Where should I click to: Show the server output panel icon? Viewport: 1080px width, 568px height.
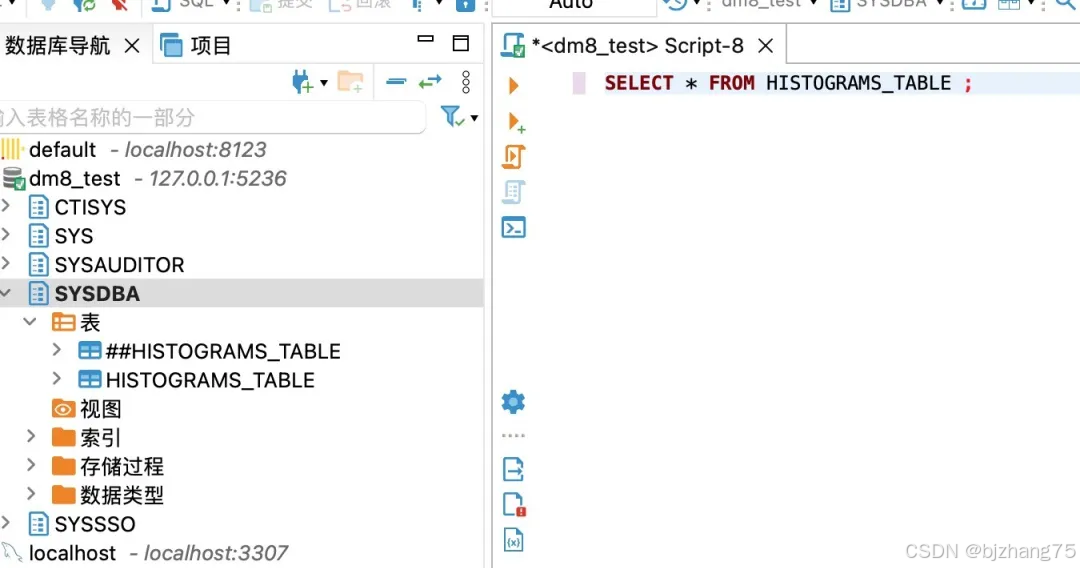[513, 469]
